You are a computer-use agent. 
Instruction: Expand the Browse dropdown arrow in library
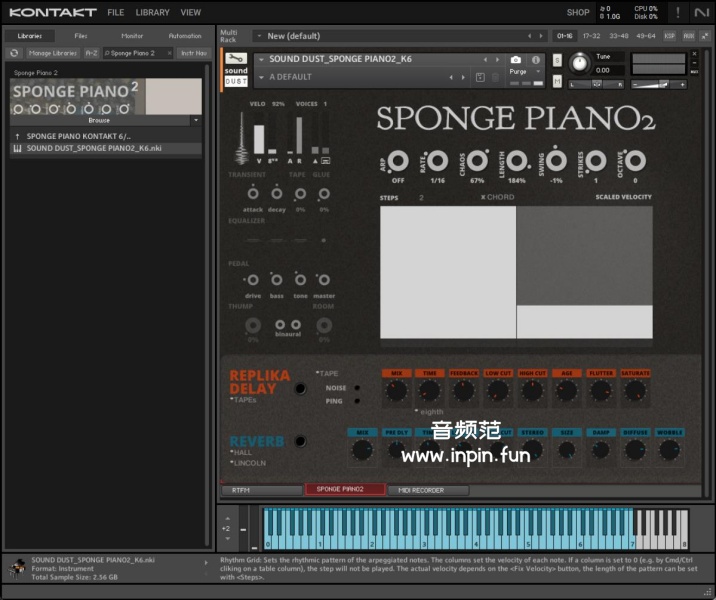tap(195, 120)
